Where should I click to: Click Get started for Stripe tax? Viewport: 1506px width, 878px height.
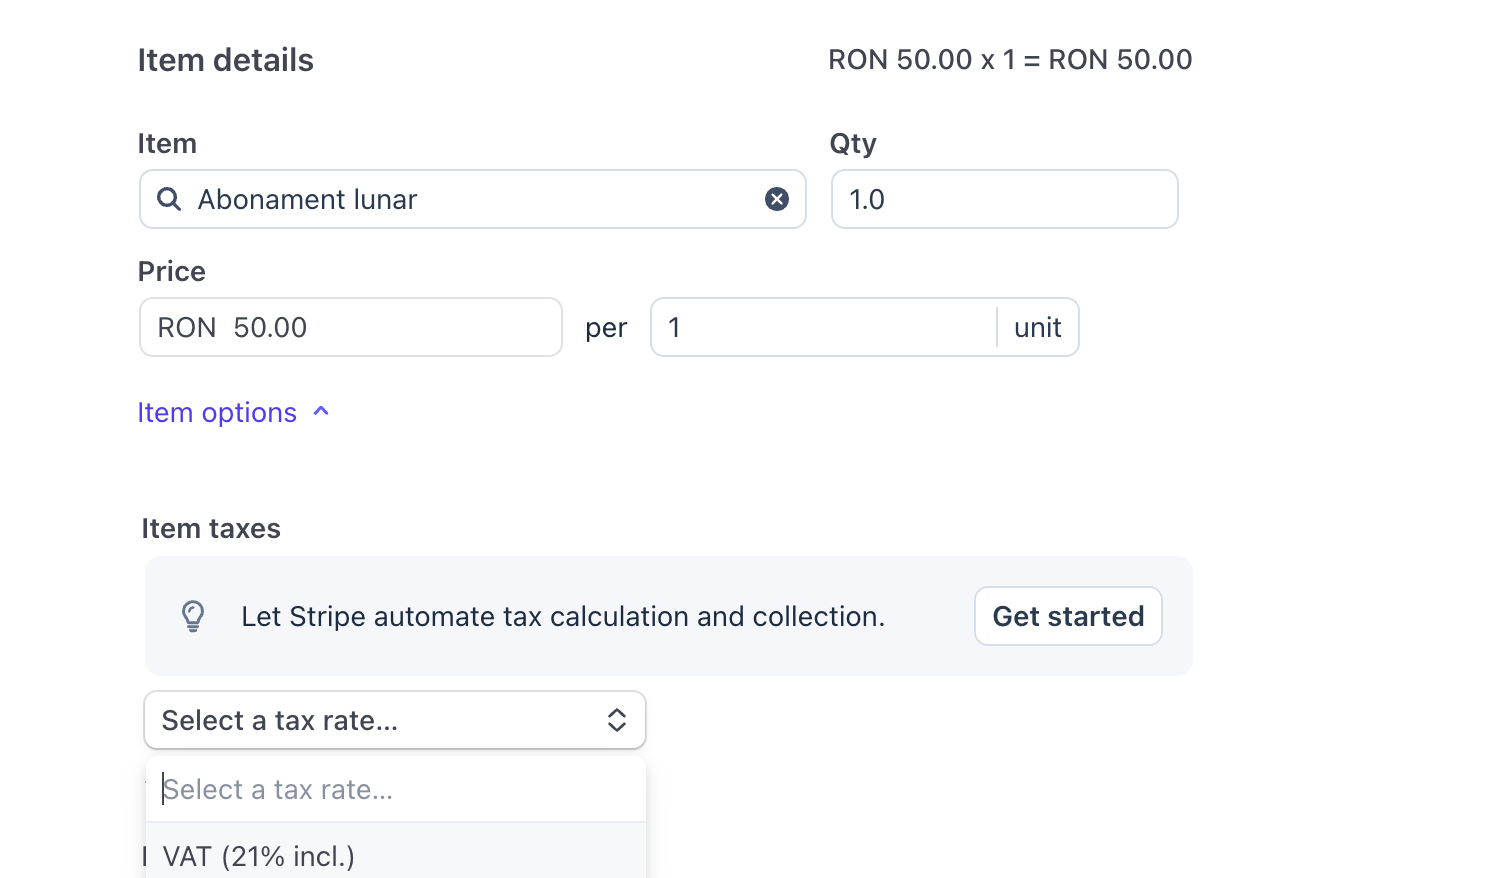click(x=1068, y=616)
